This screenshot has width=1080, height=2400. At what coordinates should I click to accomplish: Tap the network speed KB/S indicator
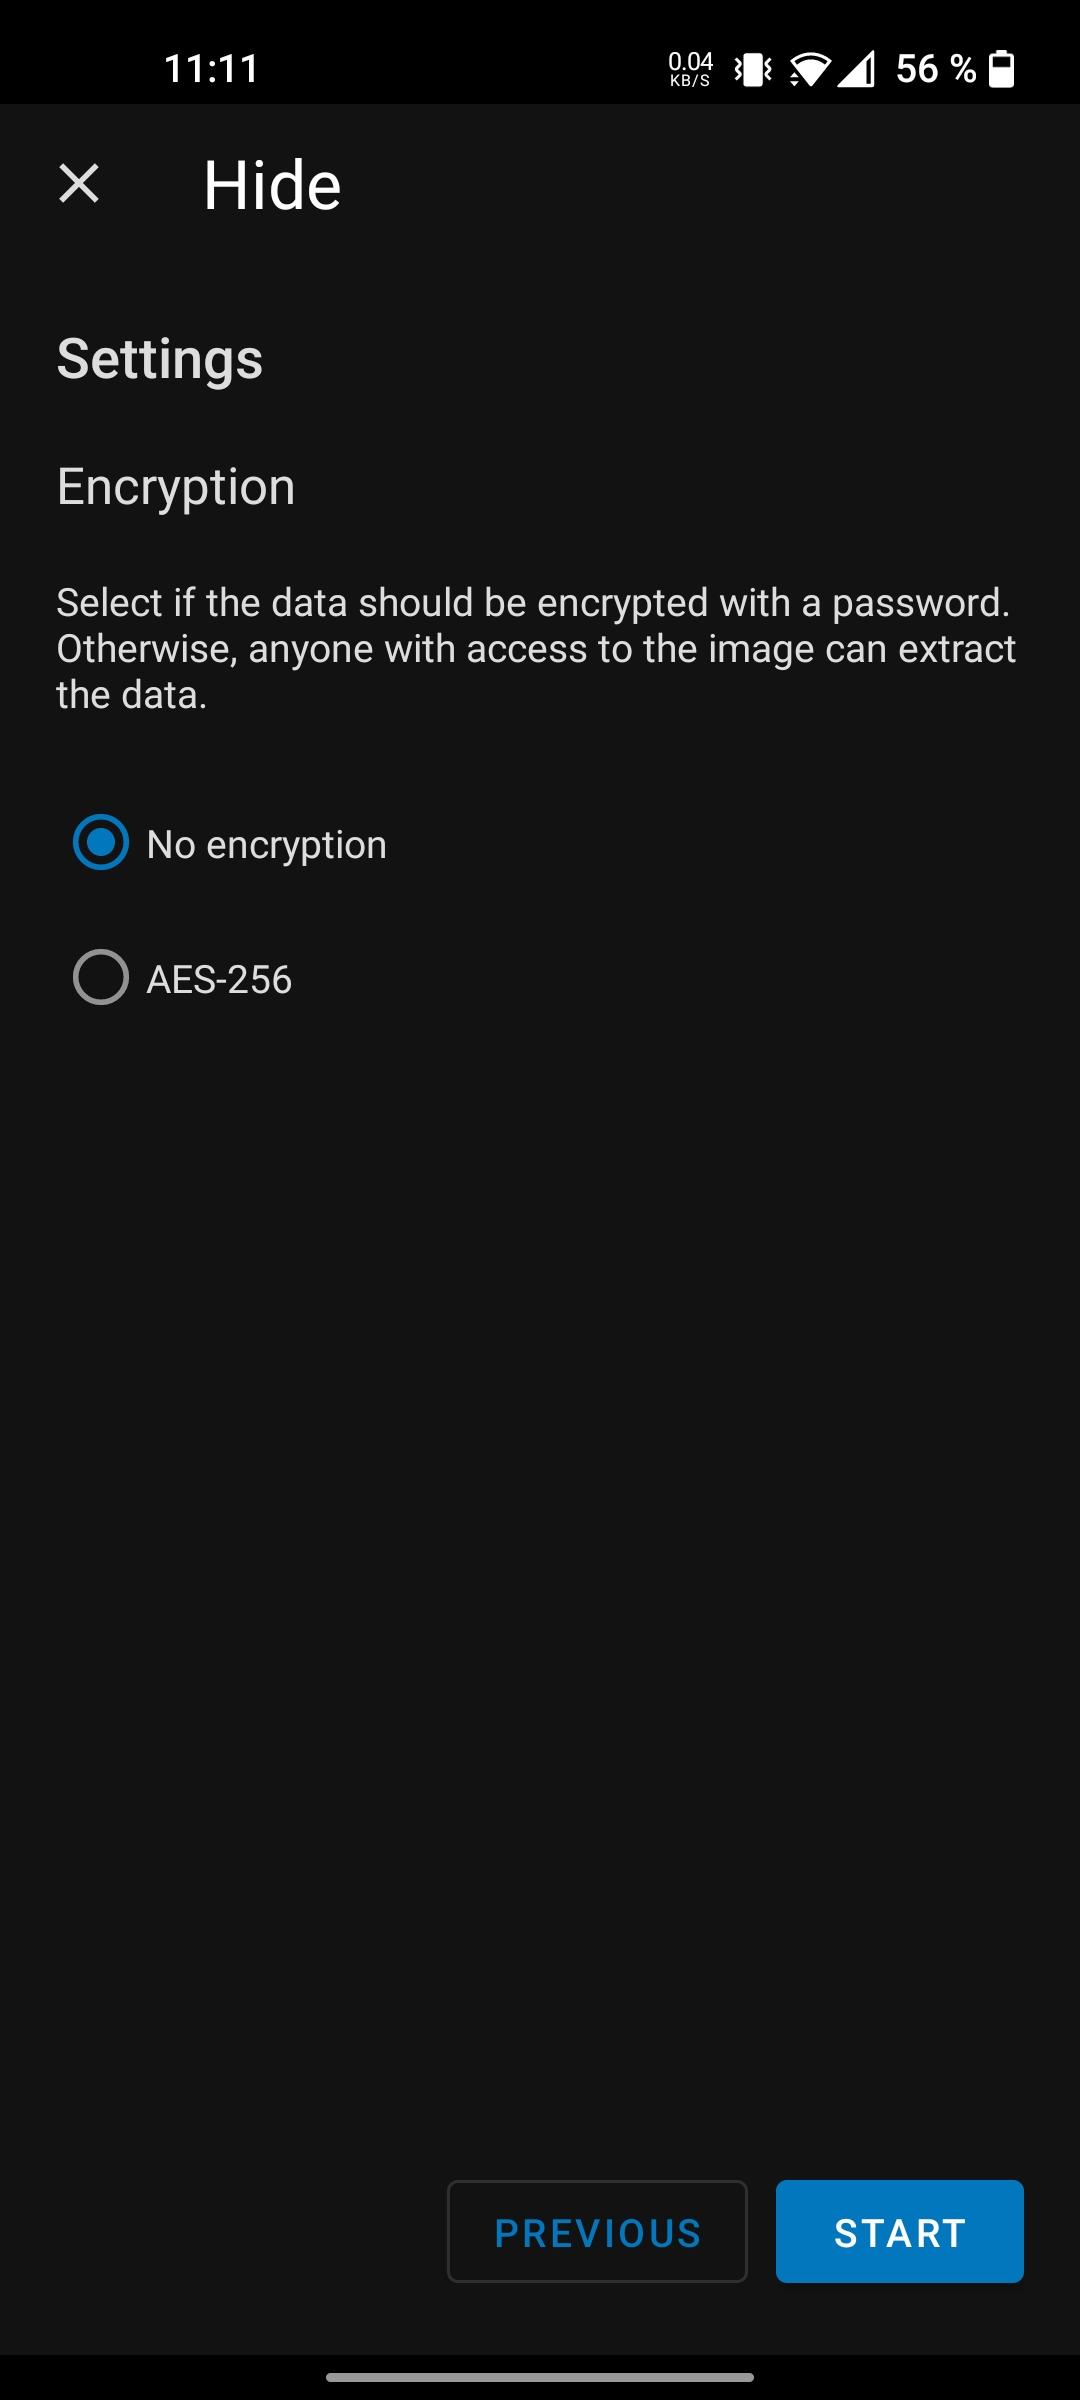point(690,70)
